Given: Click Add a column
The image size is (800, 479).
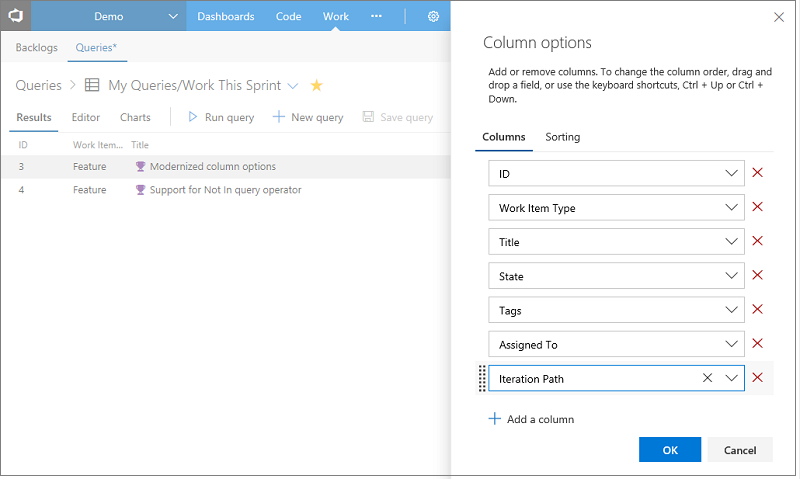Looking at the screenshot, I should pos(531,419).
